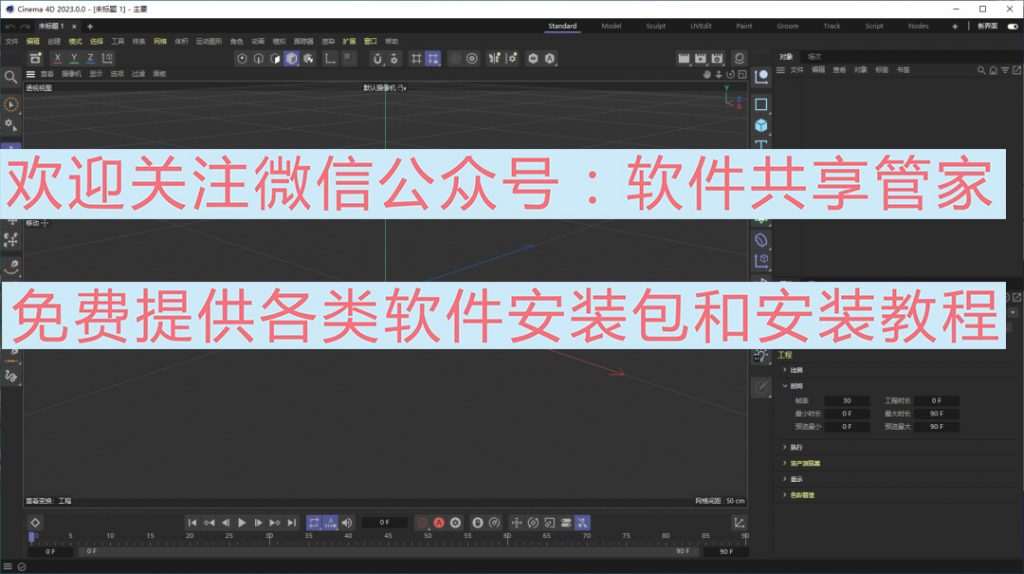Click the light bulb icon in right palette
Viewport: 1024px width, 574px height.
pyautogui.click(x=761, y=356)
